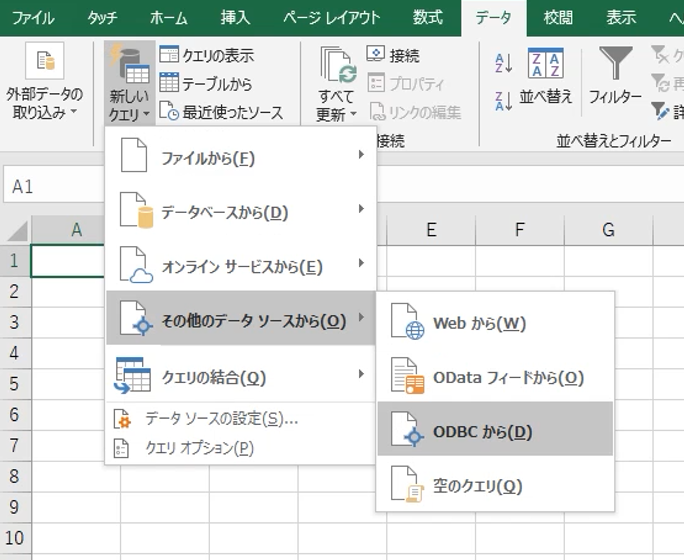Open データ ソースの設定(S)... entry
The width and height of the screenshot is (684, 560).
click(241, 419)
